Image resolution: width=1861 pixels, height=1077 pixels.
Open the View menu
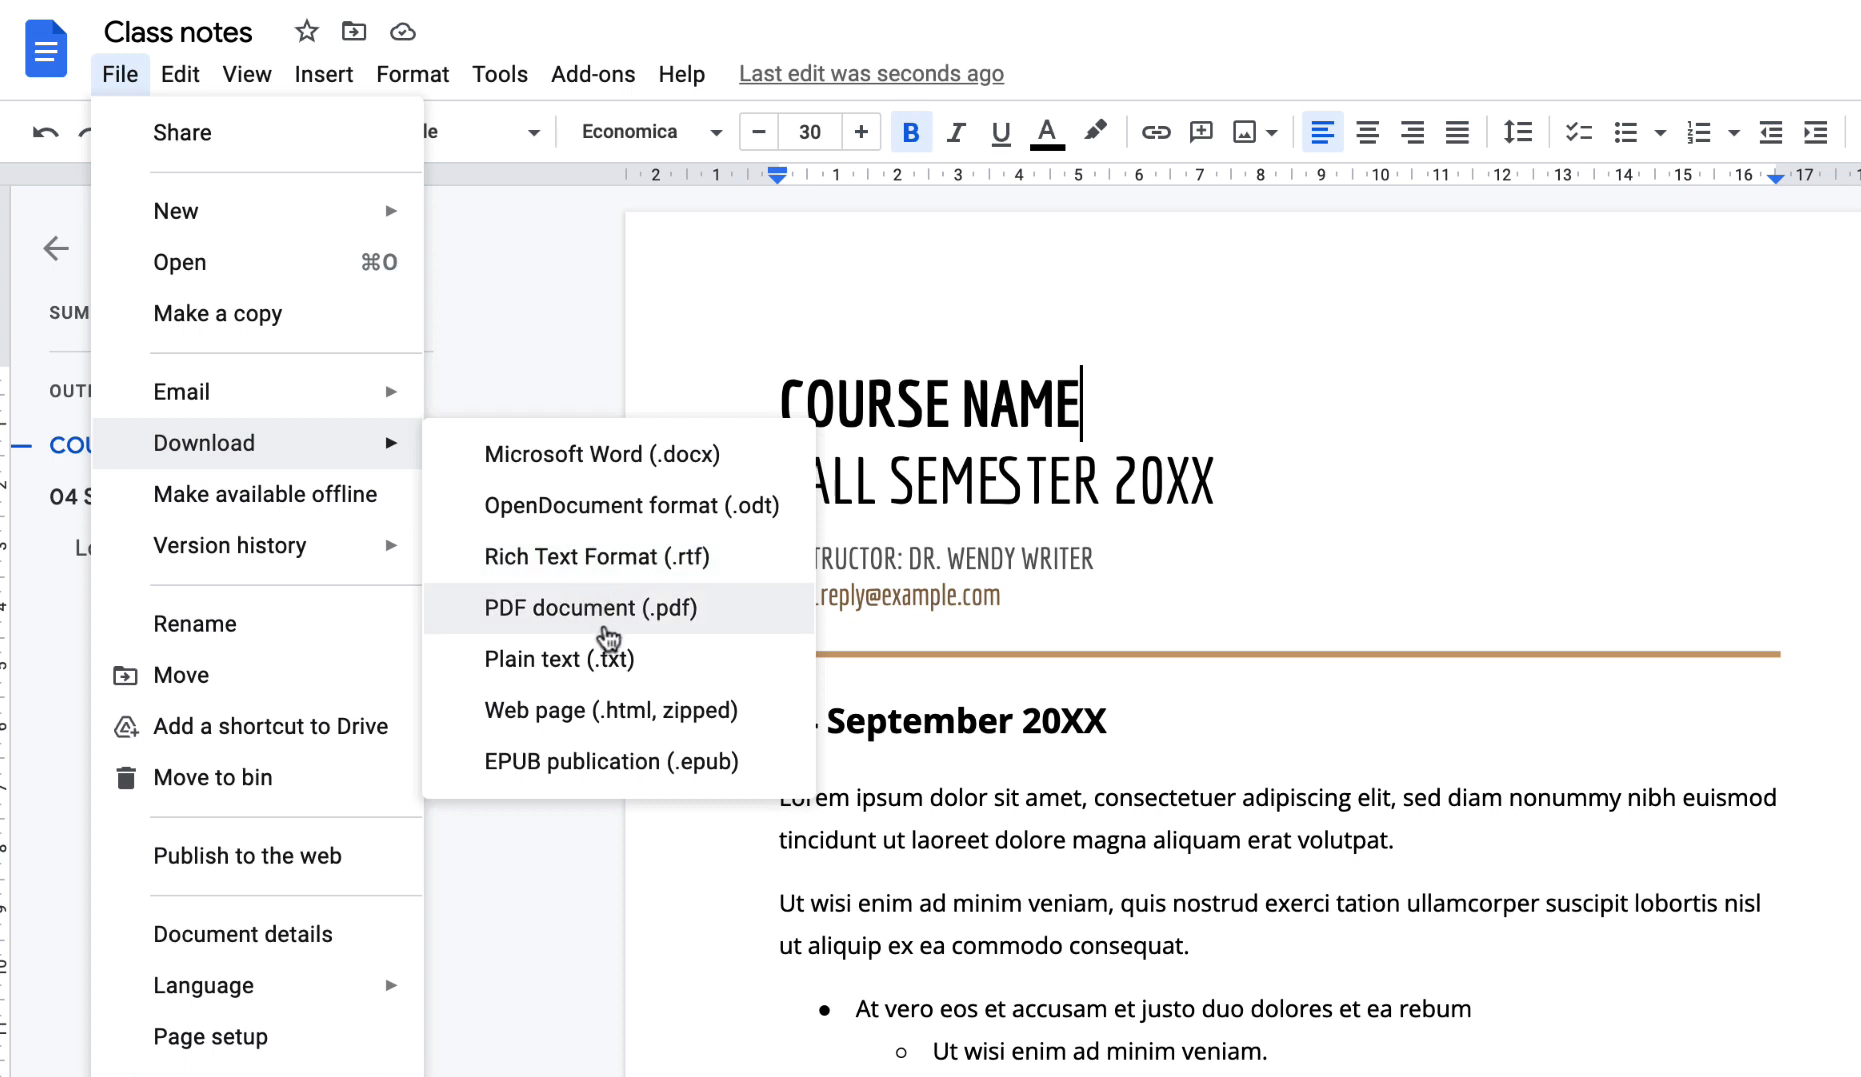(x=247, y=74)
